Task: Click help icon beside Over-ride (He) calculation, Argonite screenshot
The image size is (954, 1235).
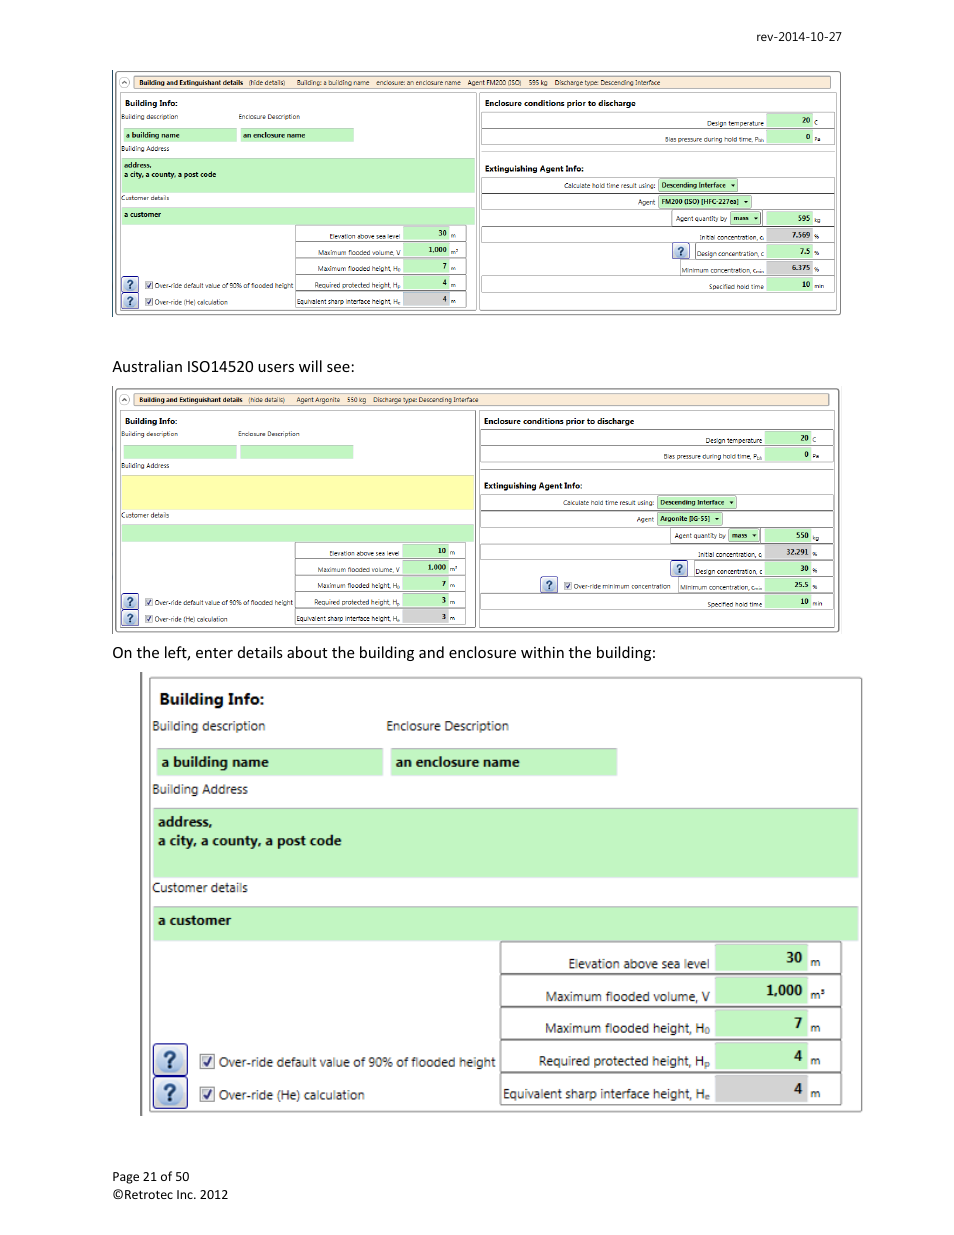Action: pyautogui.click(x=130, y=618)
